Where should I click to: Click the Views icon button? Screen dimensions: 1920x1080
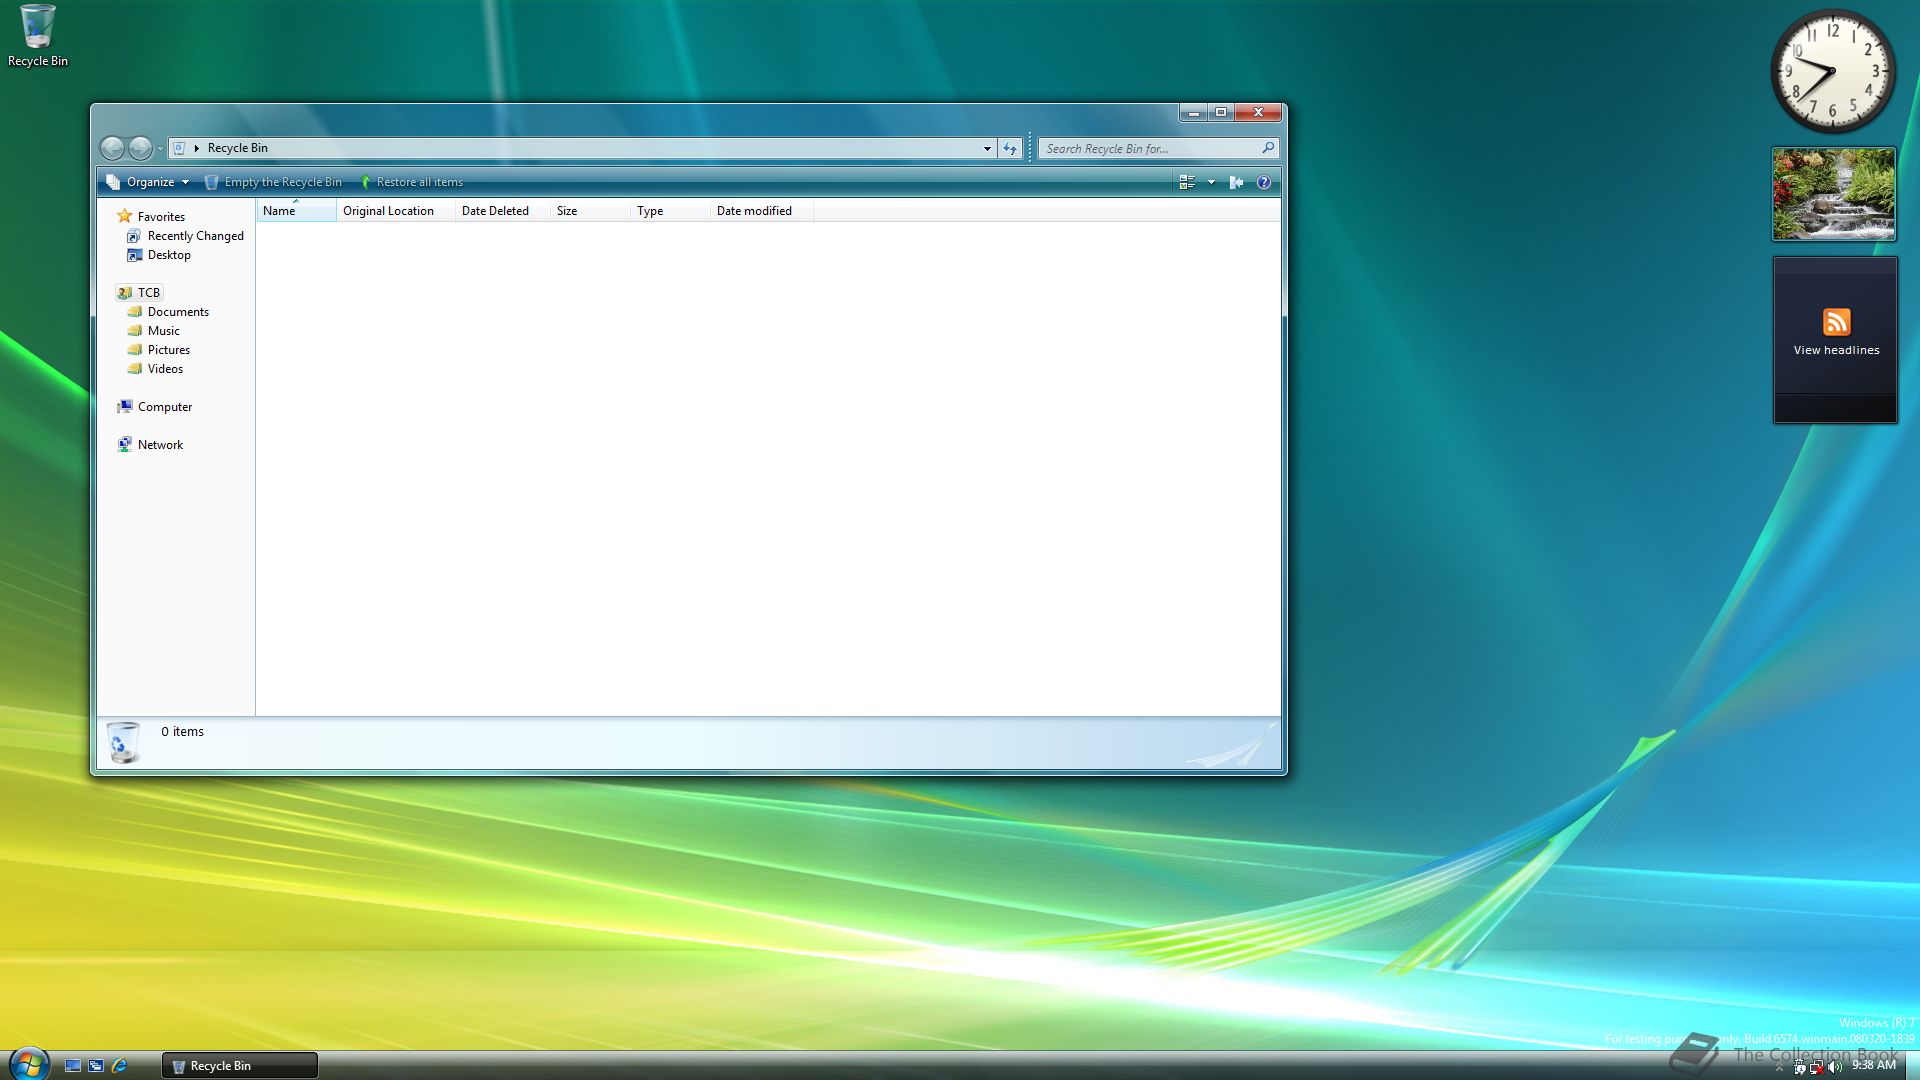[x=1187, y=182]
